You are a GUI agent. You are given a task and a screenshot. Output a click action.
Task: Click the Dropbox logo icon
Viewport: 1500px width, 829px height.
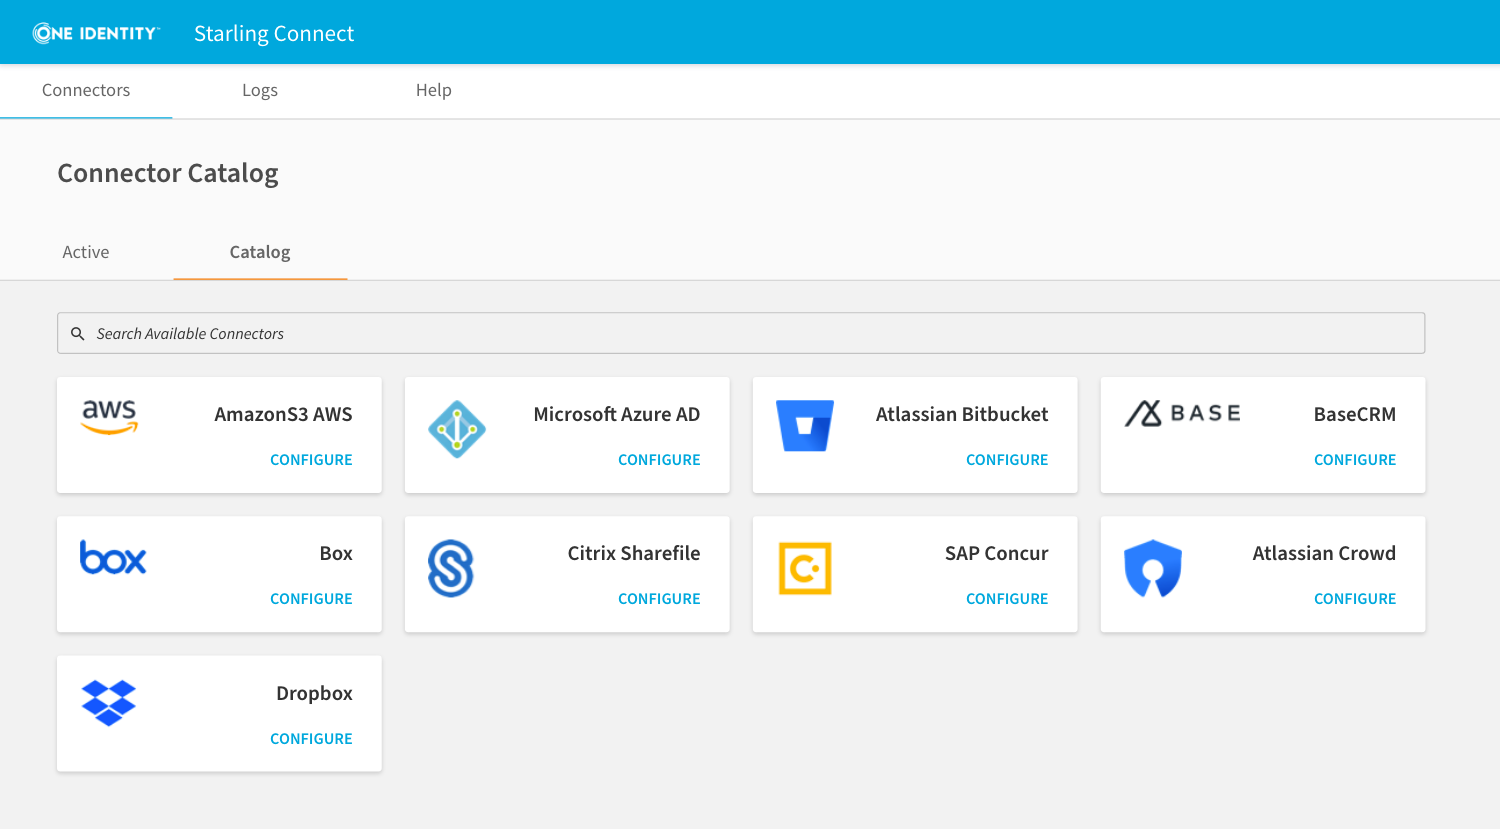pyautogui.click(x=109, y=703)
